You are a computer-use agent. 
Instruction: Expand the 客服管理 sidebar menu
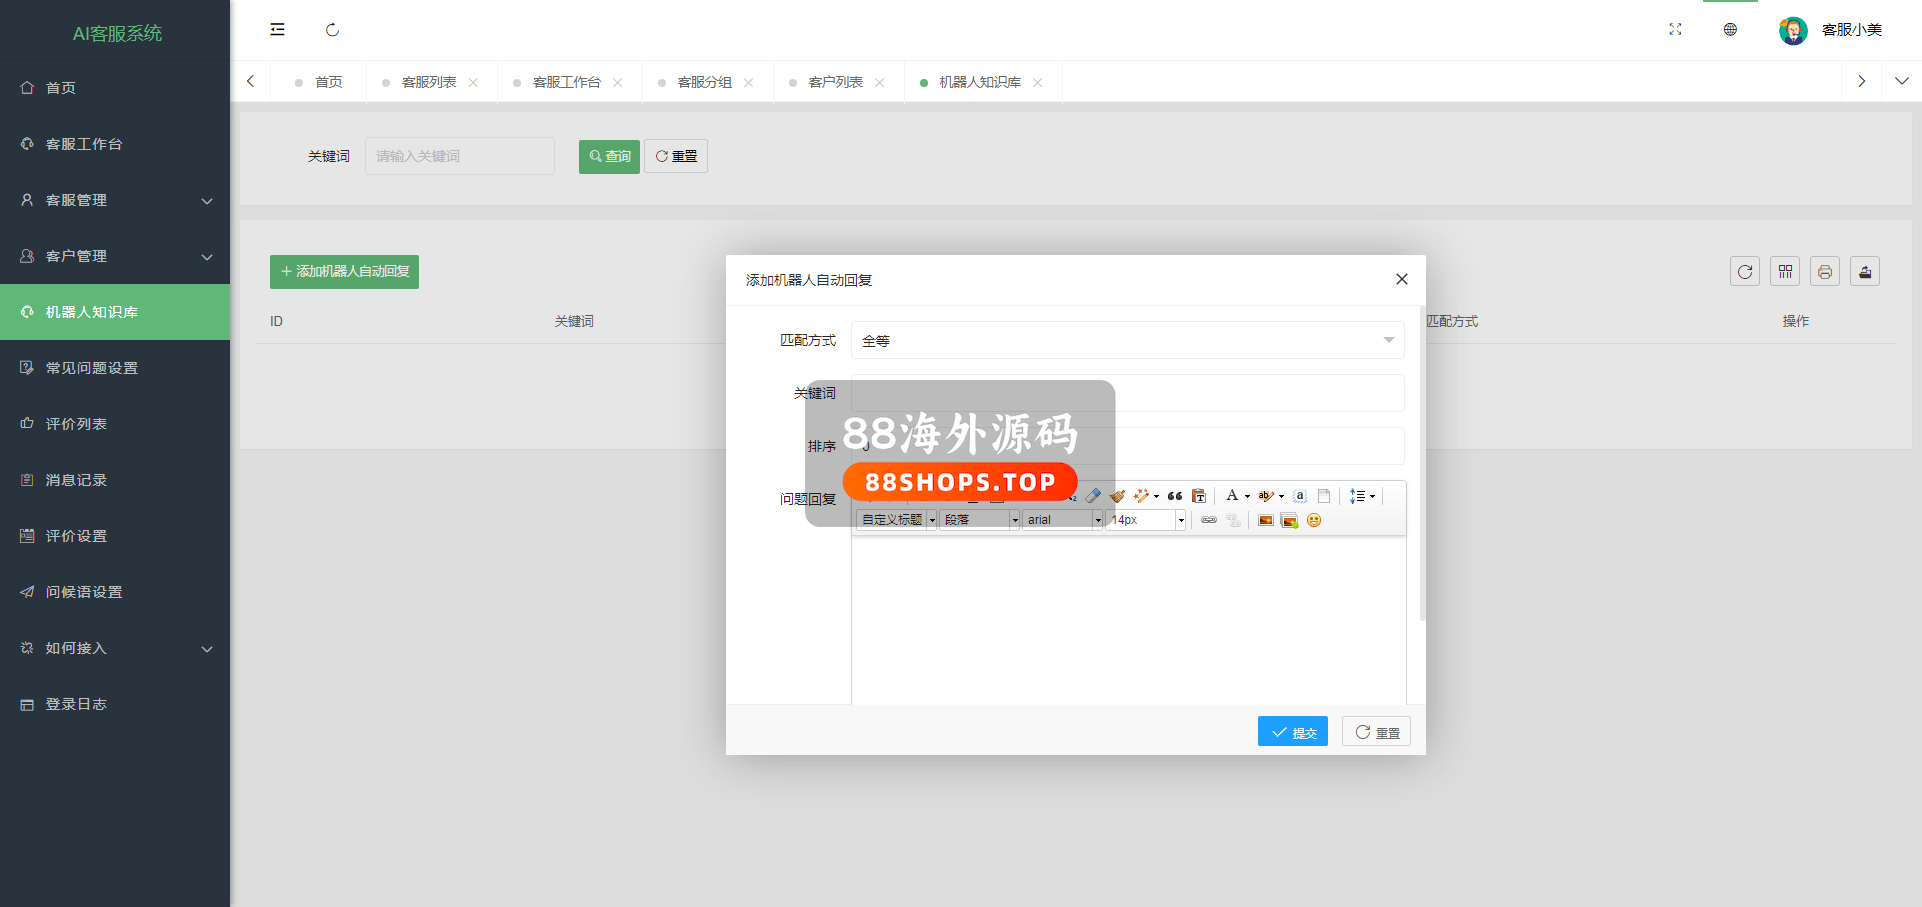(115, 200)
